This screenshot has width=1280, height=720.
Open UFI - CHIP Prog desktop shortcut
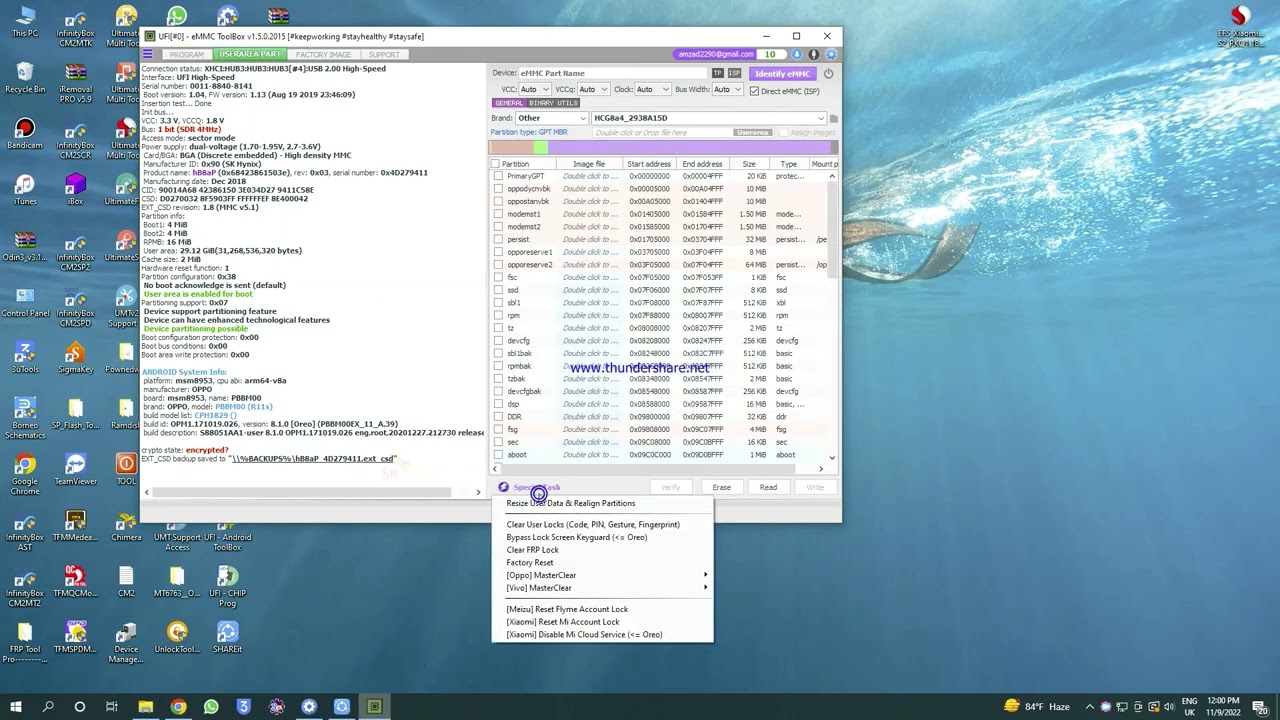[x=227, y=586]
